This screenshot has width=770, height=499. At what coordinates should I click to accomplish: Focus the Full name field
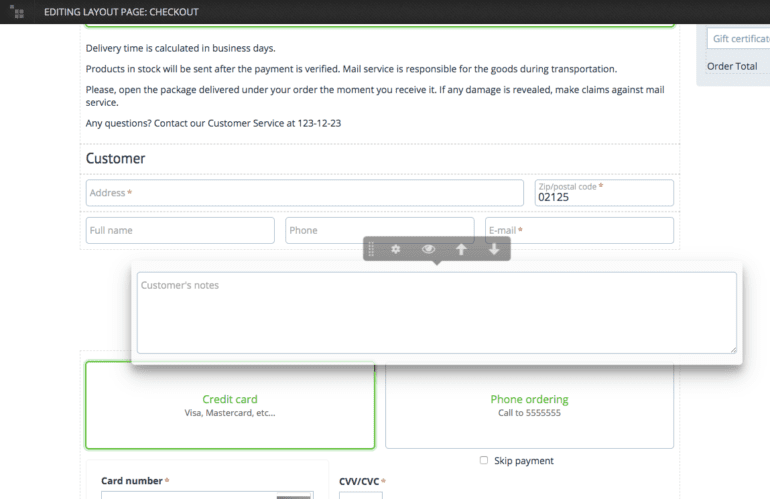coord(180,230)
